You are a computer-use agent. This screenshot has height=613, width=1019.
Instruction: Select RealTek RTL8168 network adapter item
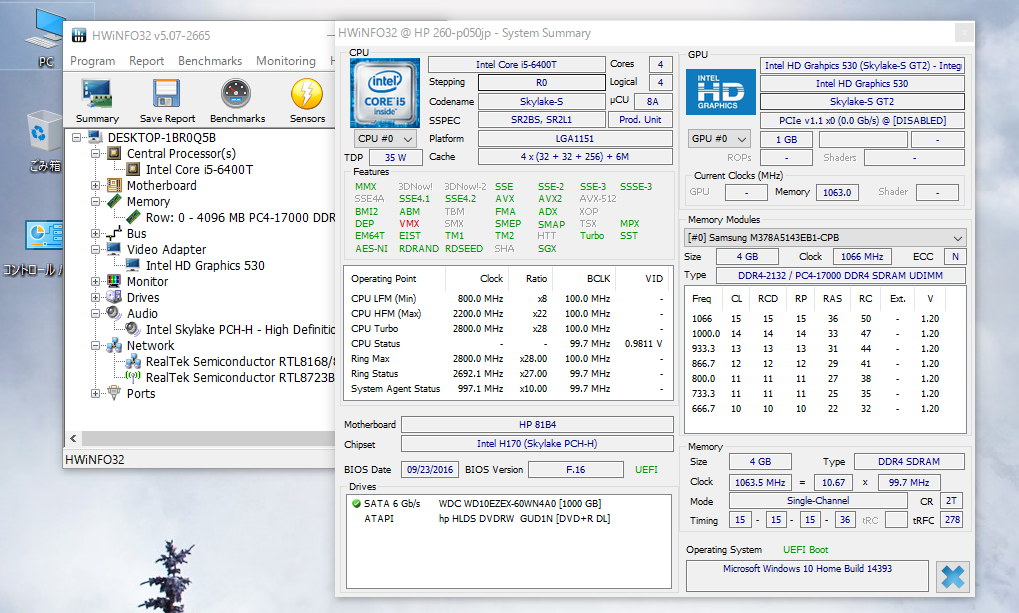[x=240, y=361]
